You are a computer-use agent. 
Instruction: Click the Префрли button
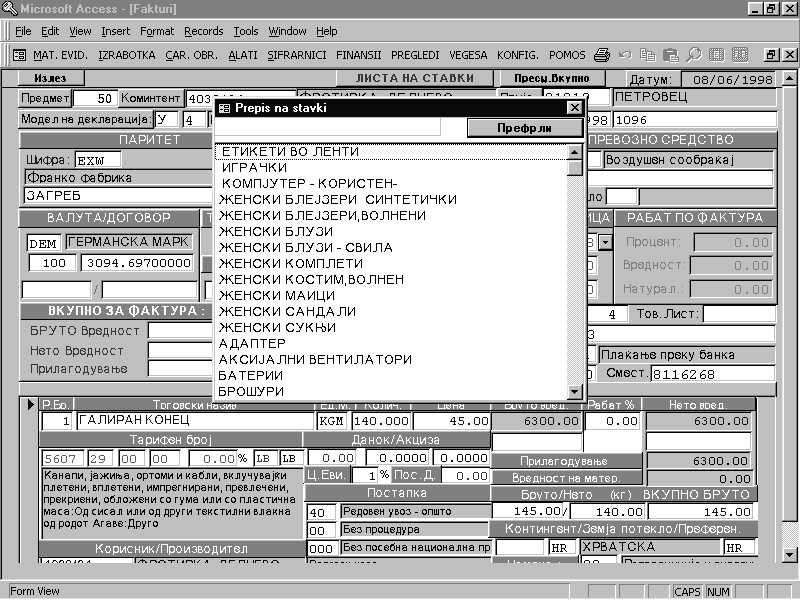[524, 128]
